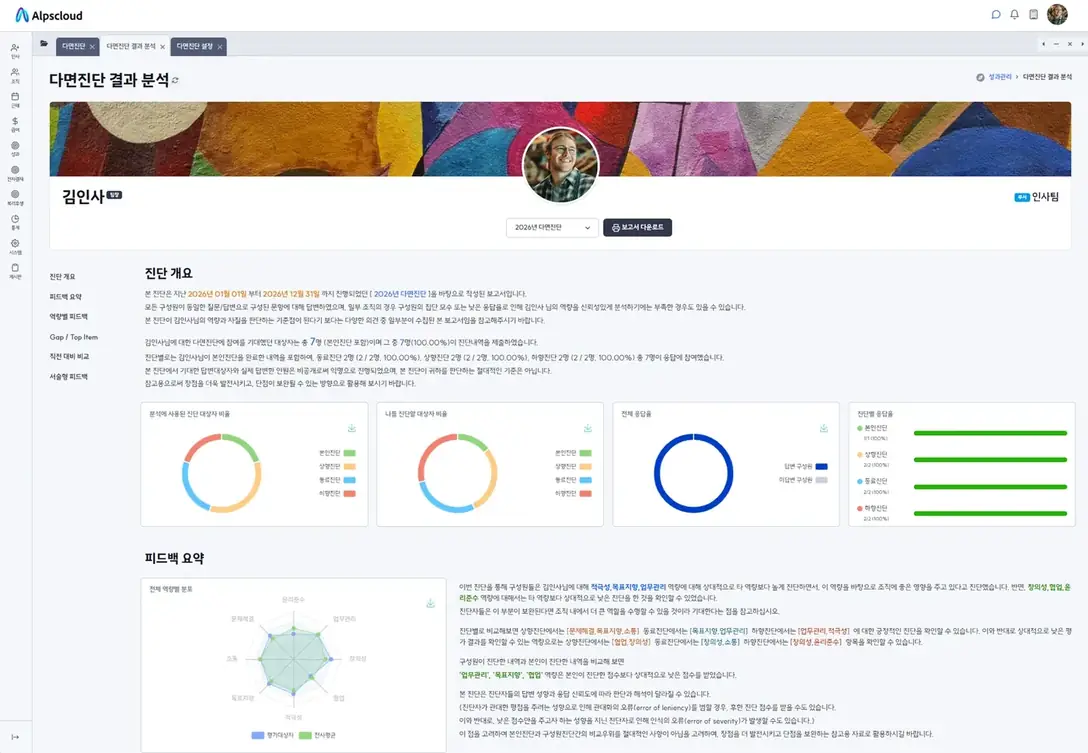Toggle 전사평균 legend in radar chart

tap(317, 735)
